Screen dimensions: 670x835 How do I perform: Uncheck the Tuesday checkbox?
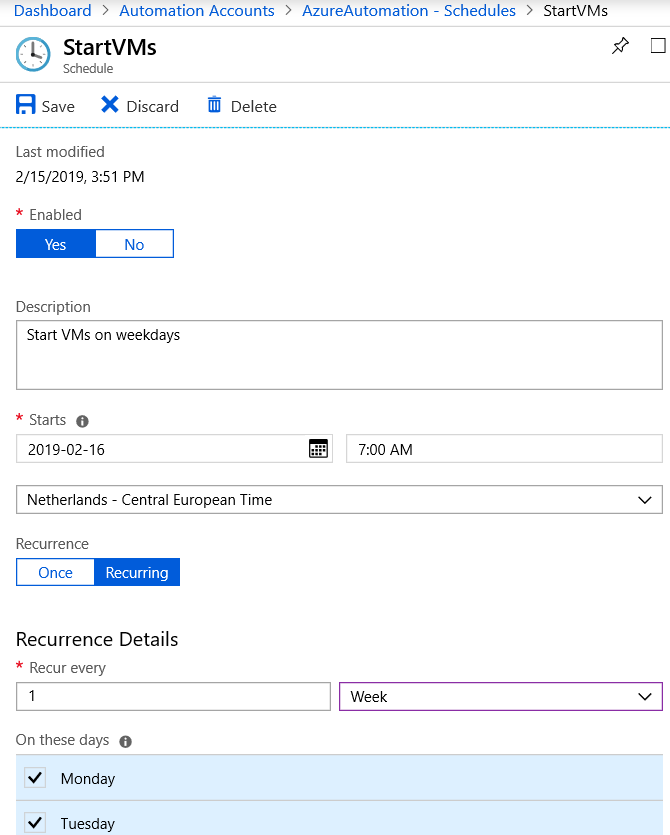(x=36, y=823)
